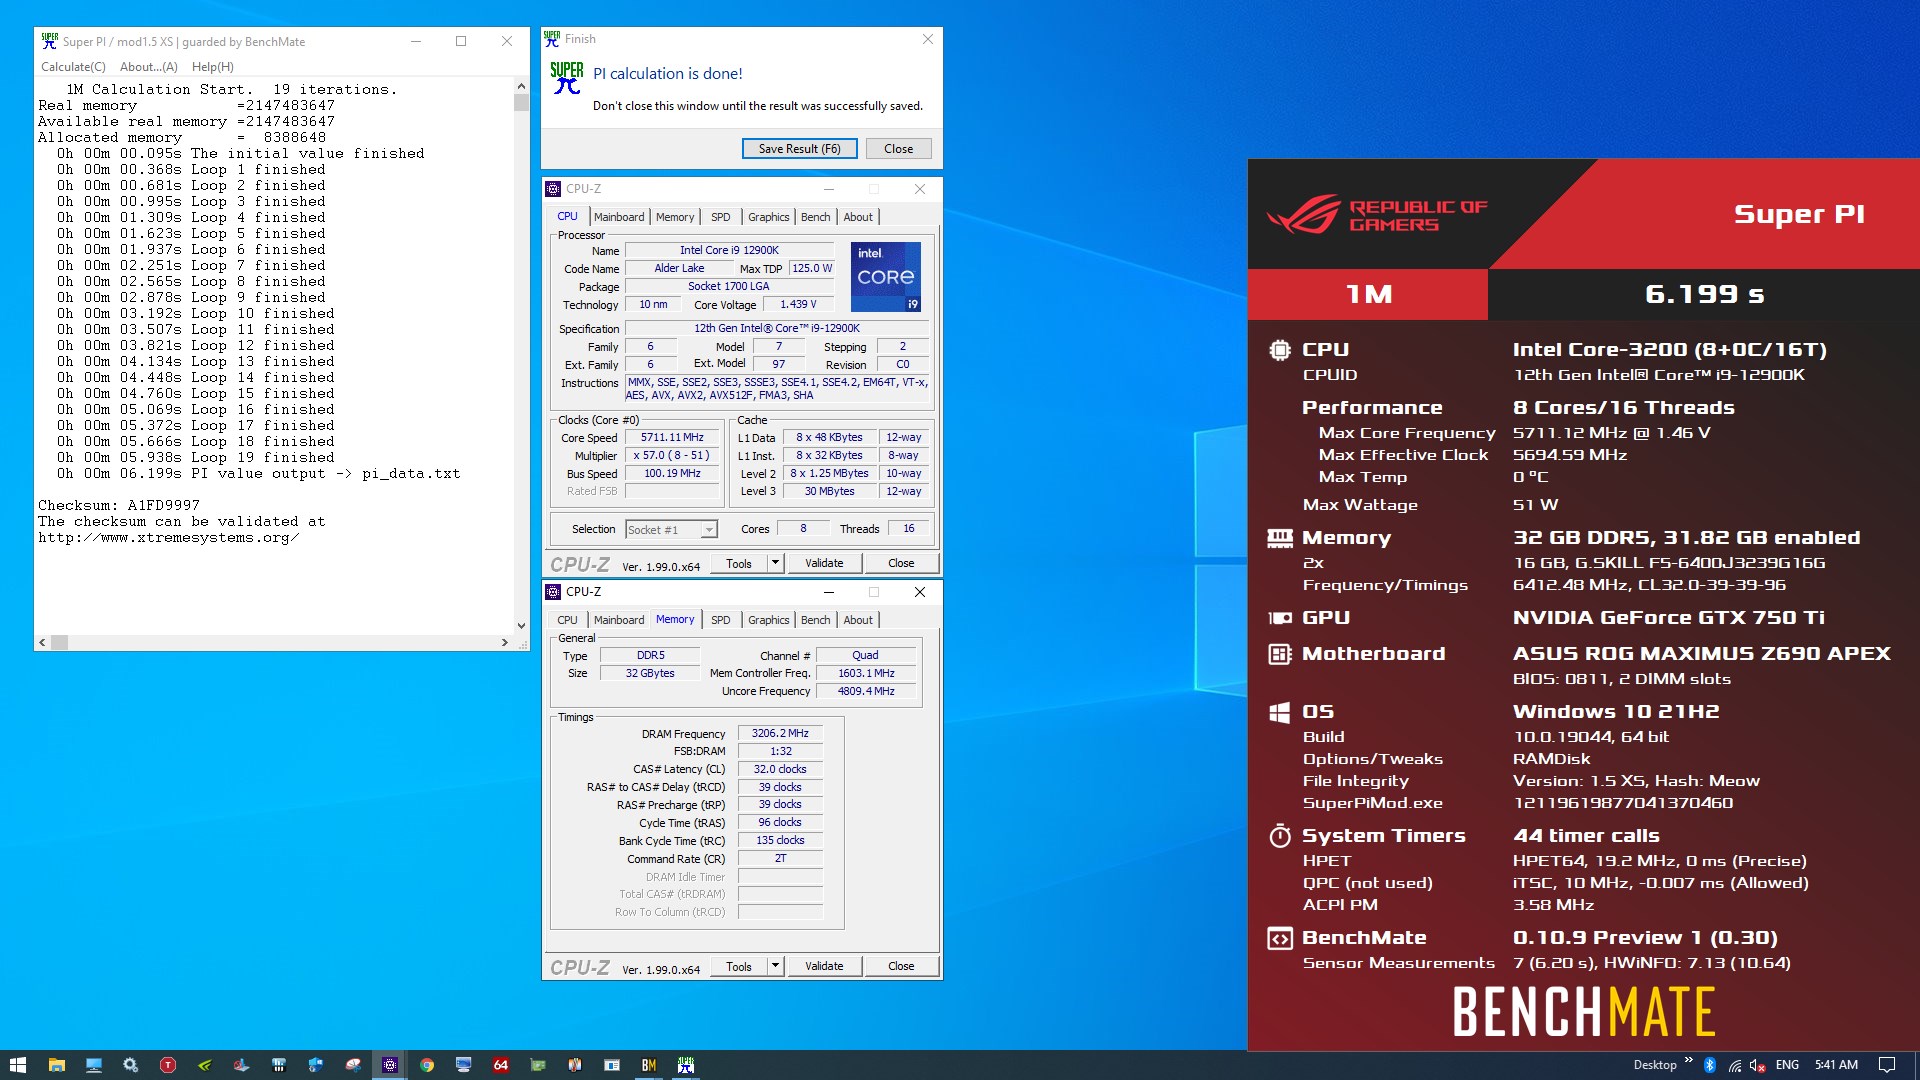
Task: Open the notification center icon
Action: click(x=1887, y=1065)
